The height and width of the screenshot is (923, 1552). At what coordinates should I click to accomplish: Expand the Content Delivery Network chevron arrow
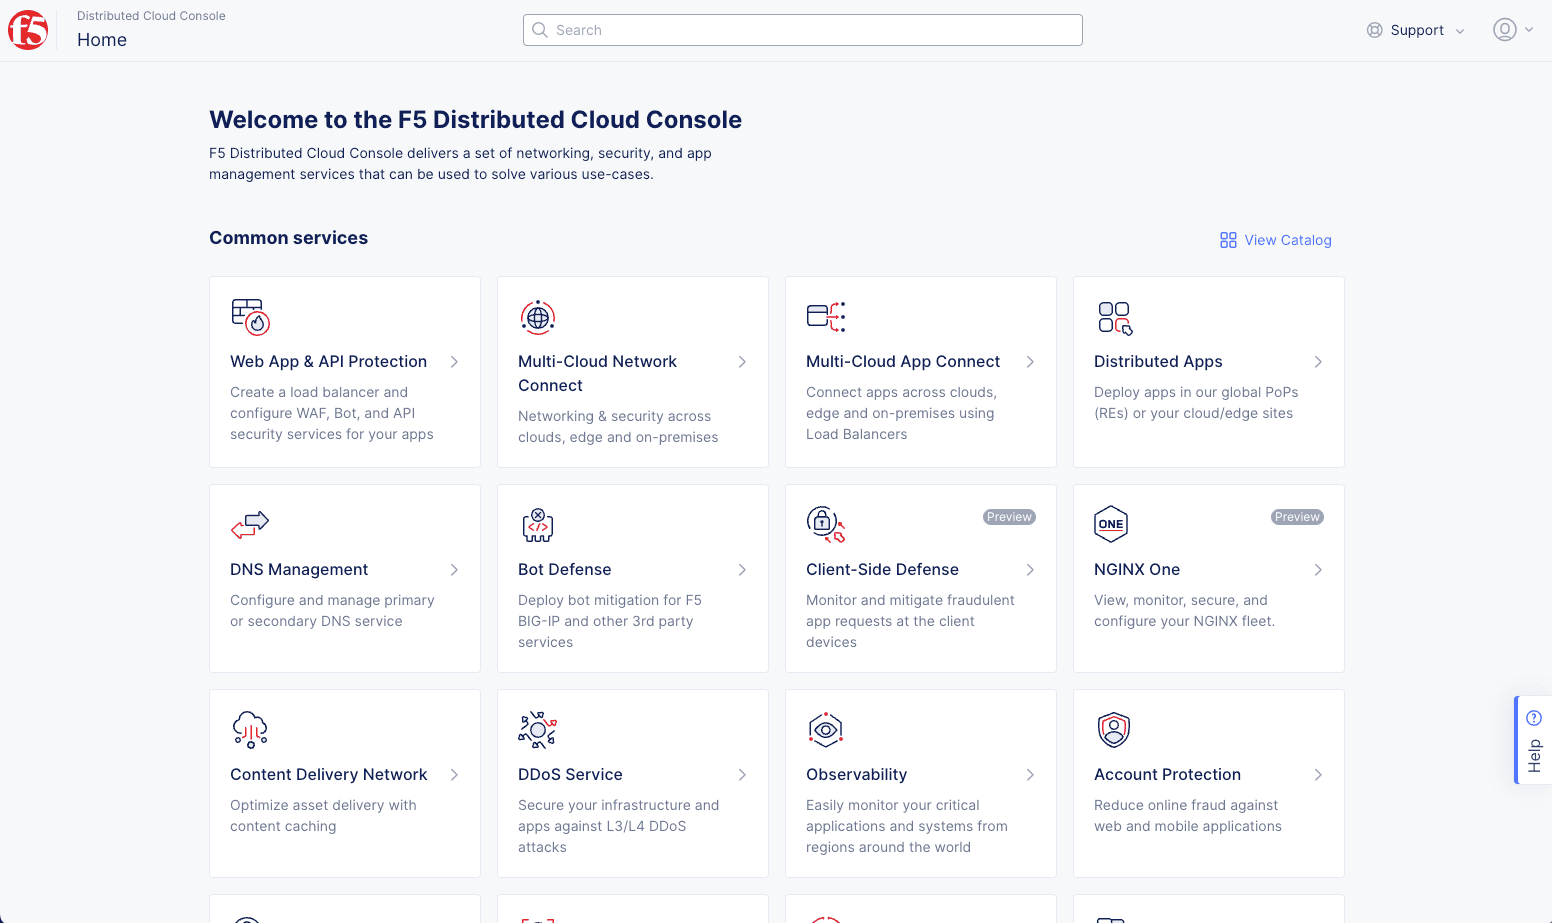pos(454,775)
